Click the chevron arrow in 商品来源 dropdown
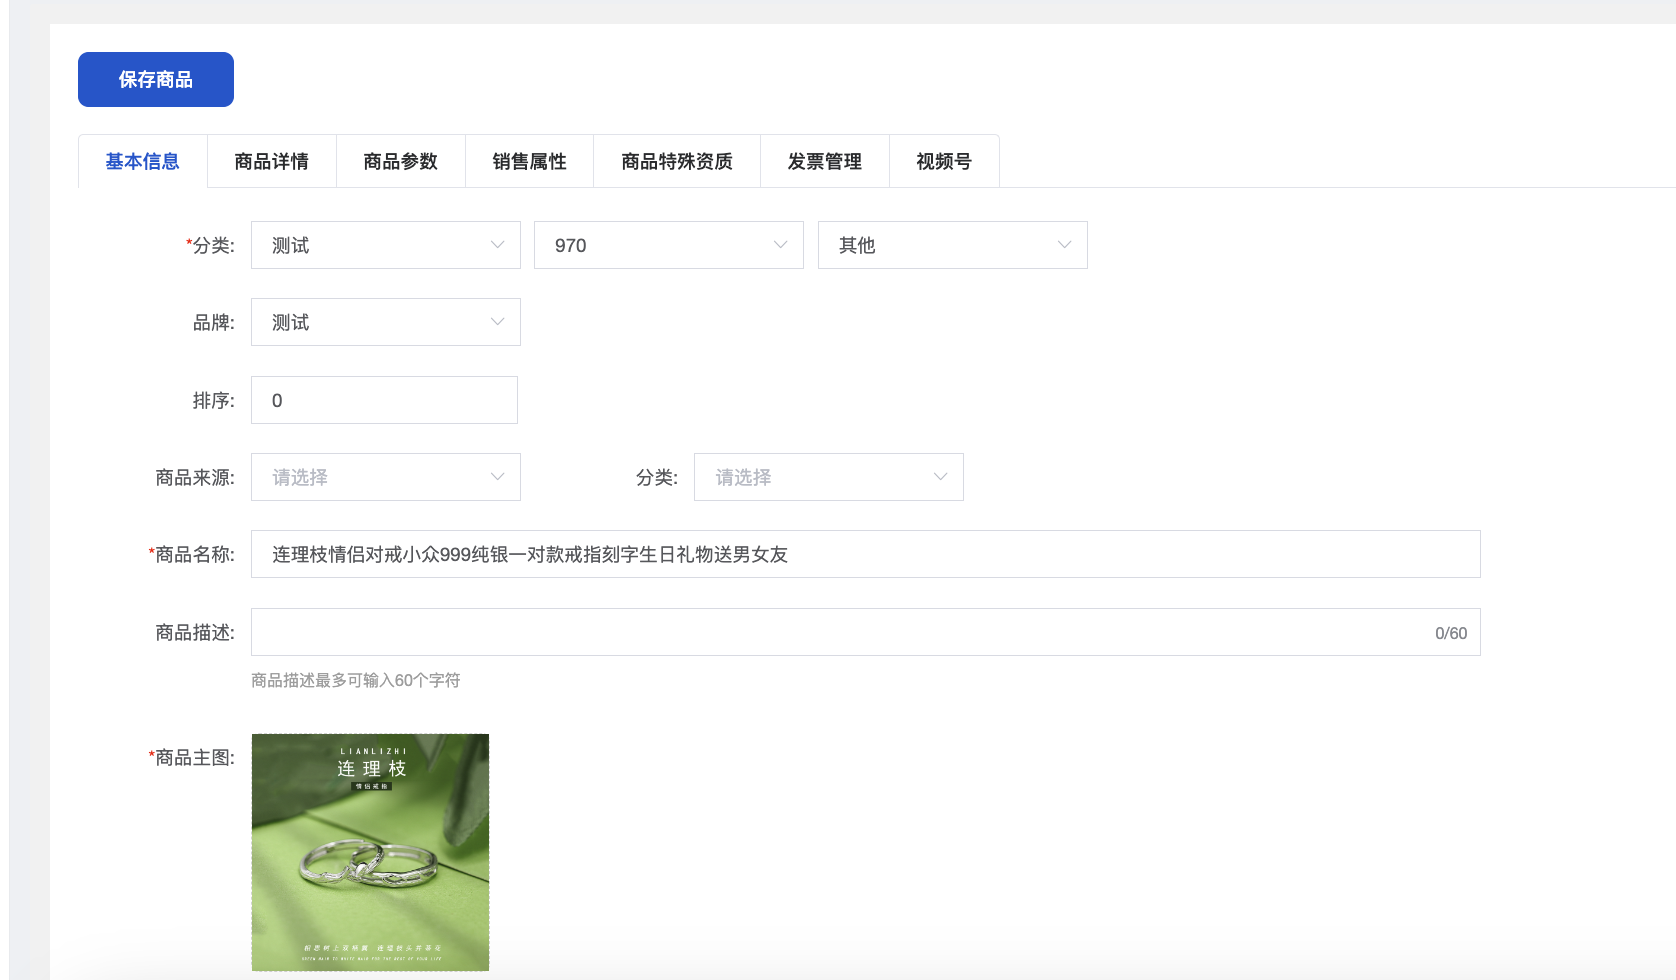This screenshot has width=1676, height=980. (x=497, y=477)
